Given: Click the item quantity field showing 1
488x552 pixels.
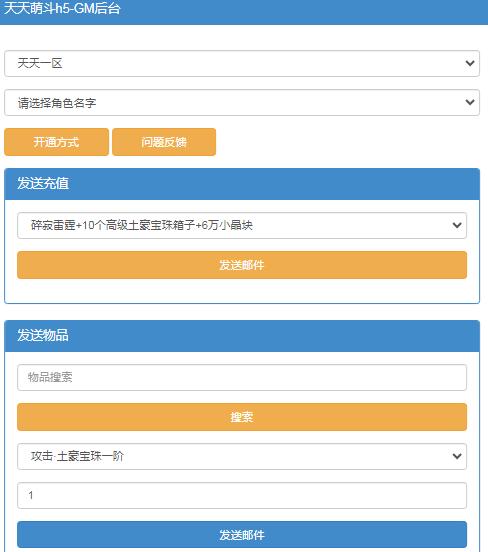Looking at the screenshot, I should (242, 495).
